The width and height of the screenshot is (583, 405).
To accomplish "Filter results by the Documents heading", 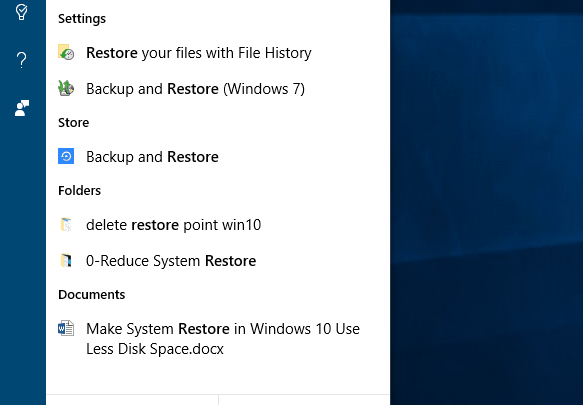I will tap(91, 295).
